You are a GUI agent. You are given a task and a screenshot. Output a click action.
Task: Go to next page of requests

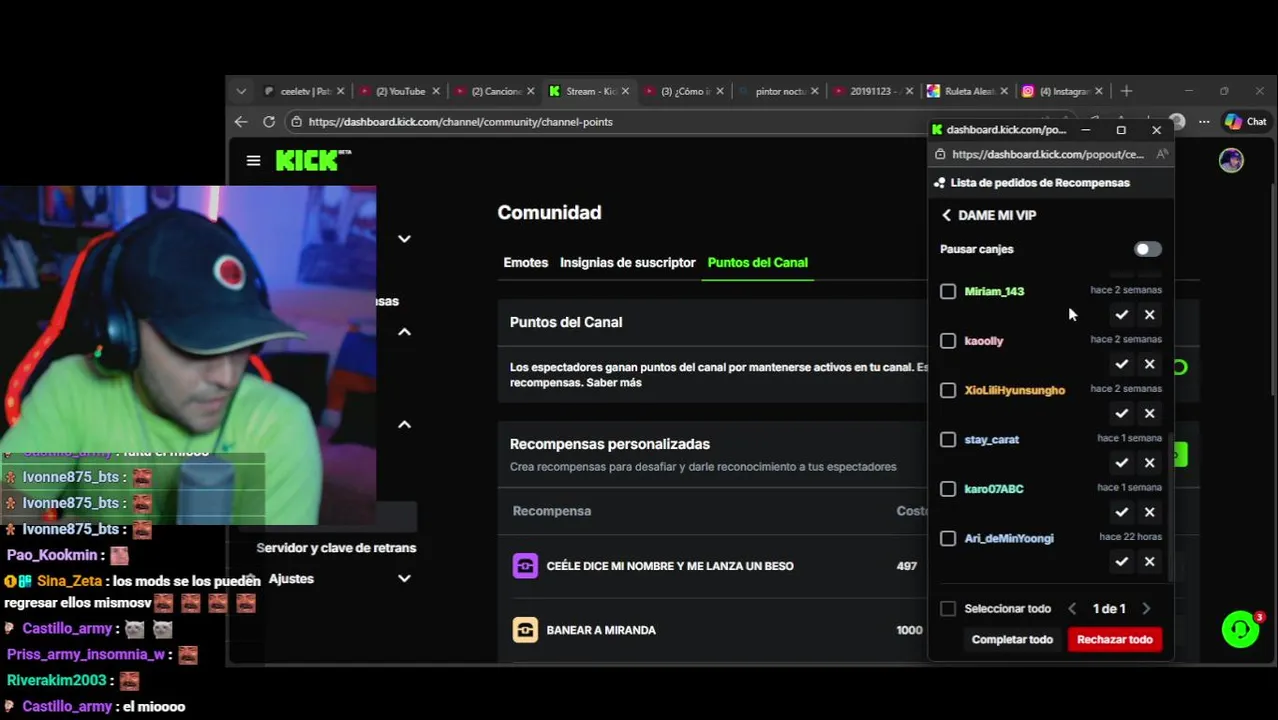coord(1146,608)
